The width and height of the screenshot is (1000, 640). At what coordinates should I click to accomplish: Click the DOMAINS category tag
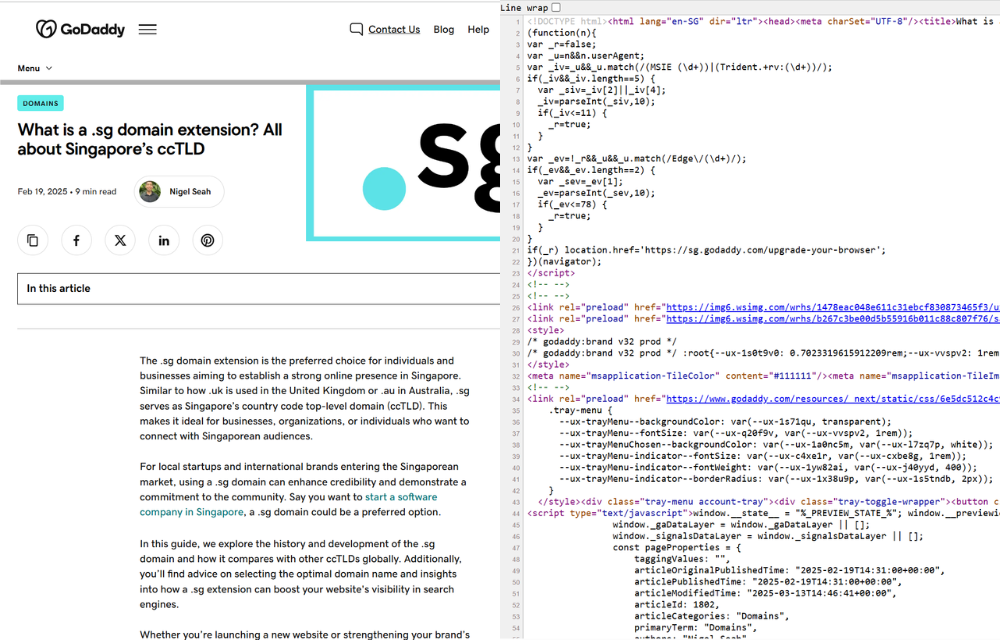pyautogui.click(x=40, y=103)
